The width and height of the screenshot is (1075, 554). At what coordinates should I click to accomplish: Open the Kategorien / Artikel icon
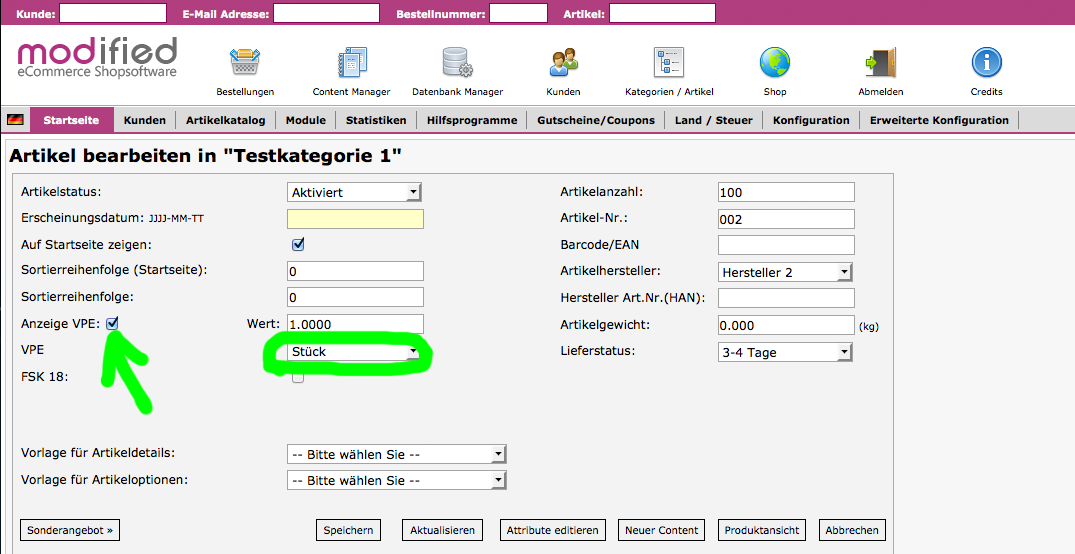coord(668,63)
